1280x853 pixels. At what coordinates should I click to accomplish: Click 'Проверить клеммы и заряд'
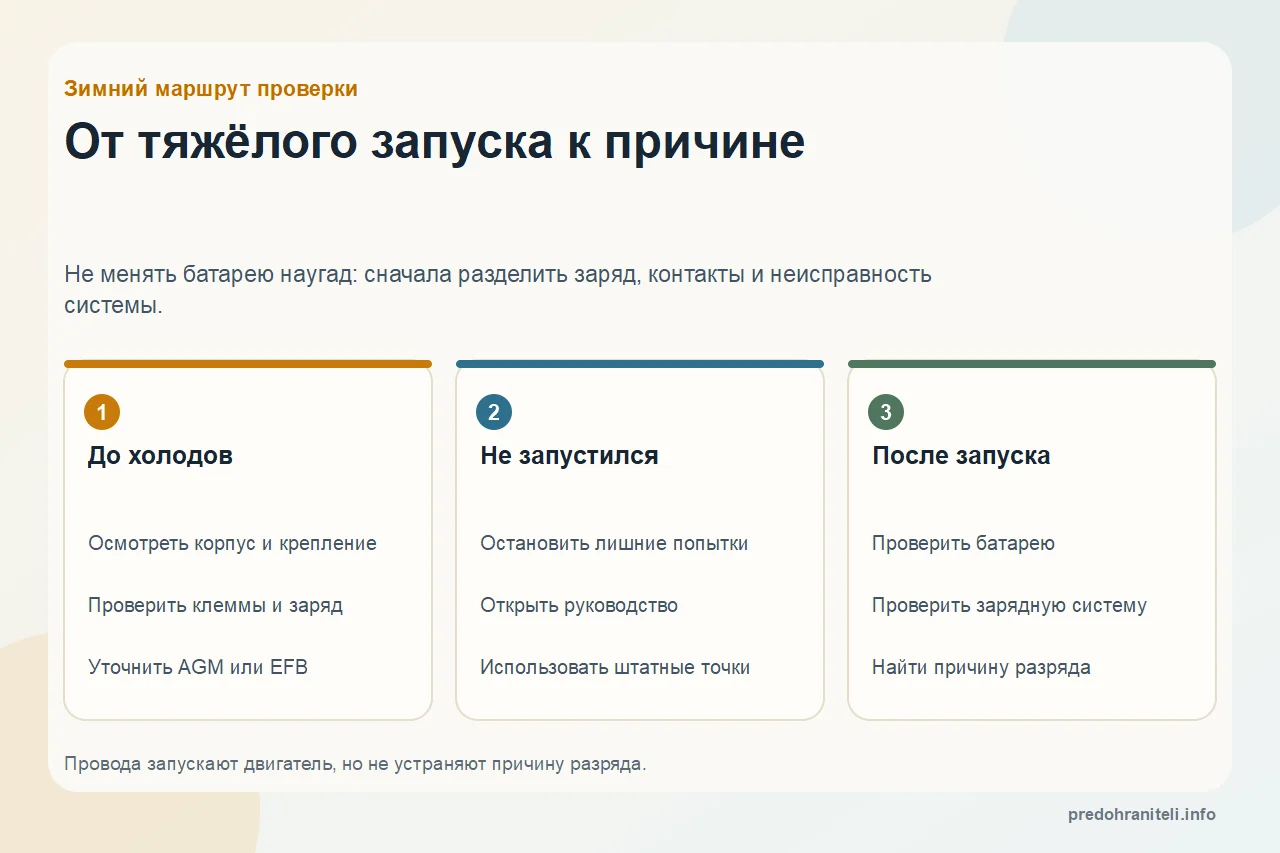click(215, 606)
